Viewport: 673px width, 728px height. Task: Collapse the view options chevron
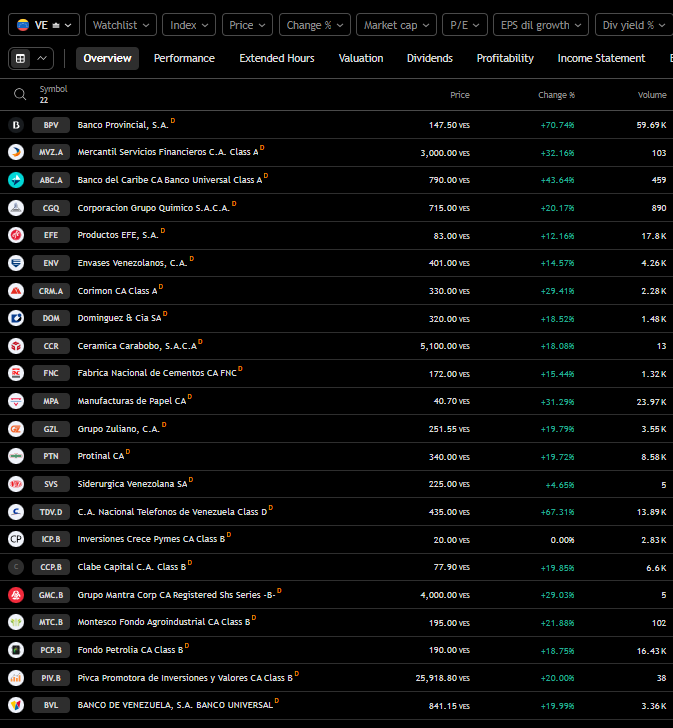[x=42, y=58]
